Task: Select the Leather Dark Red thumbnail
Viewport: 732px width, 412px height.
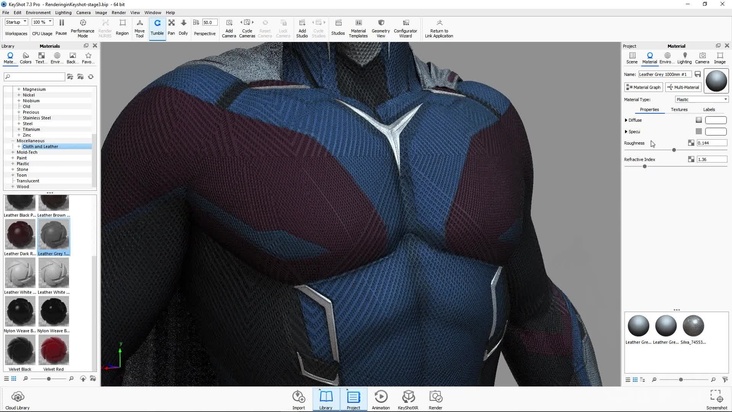Action: coord(20,235)
